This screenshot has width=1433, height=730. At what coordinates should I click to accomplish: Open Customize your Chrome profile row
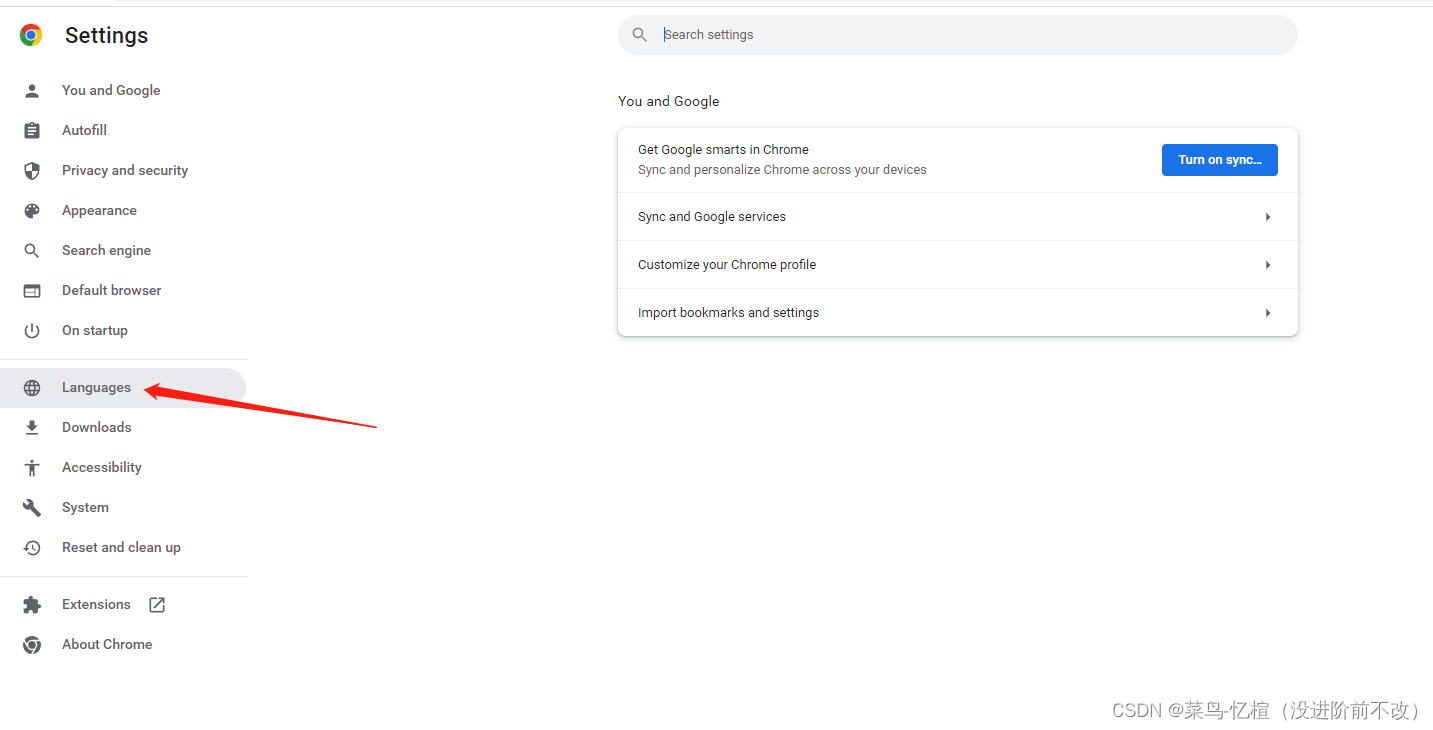(x=958, y=265)
